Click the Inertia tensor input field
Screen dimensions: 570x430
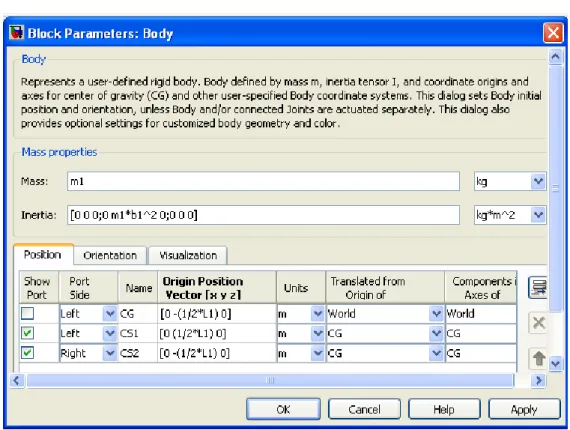coord(263,215)
